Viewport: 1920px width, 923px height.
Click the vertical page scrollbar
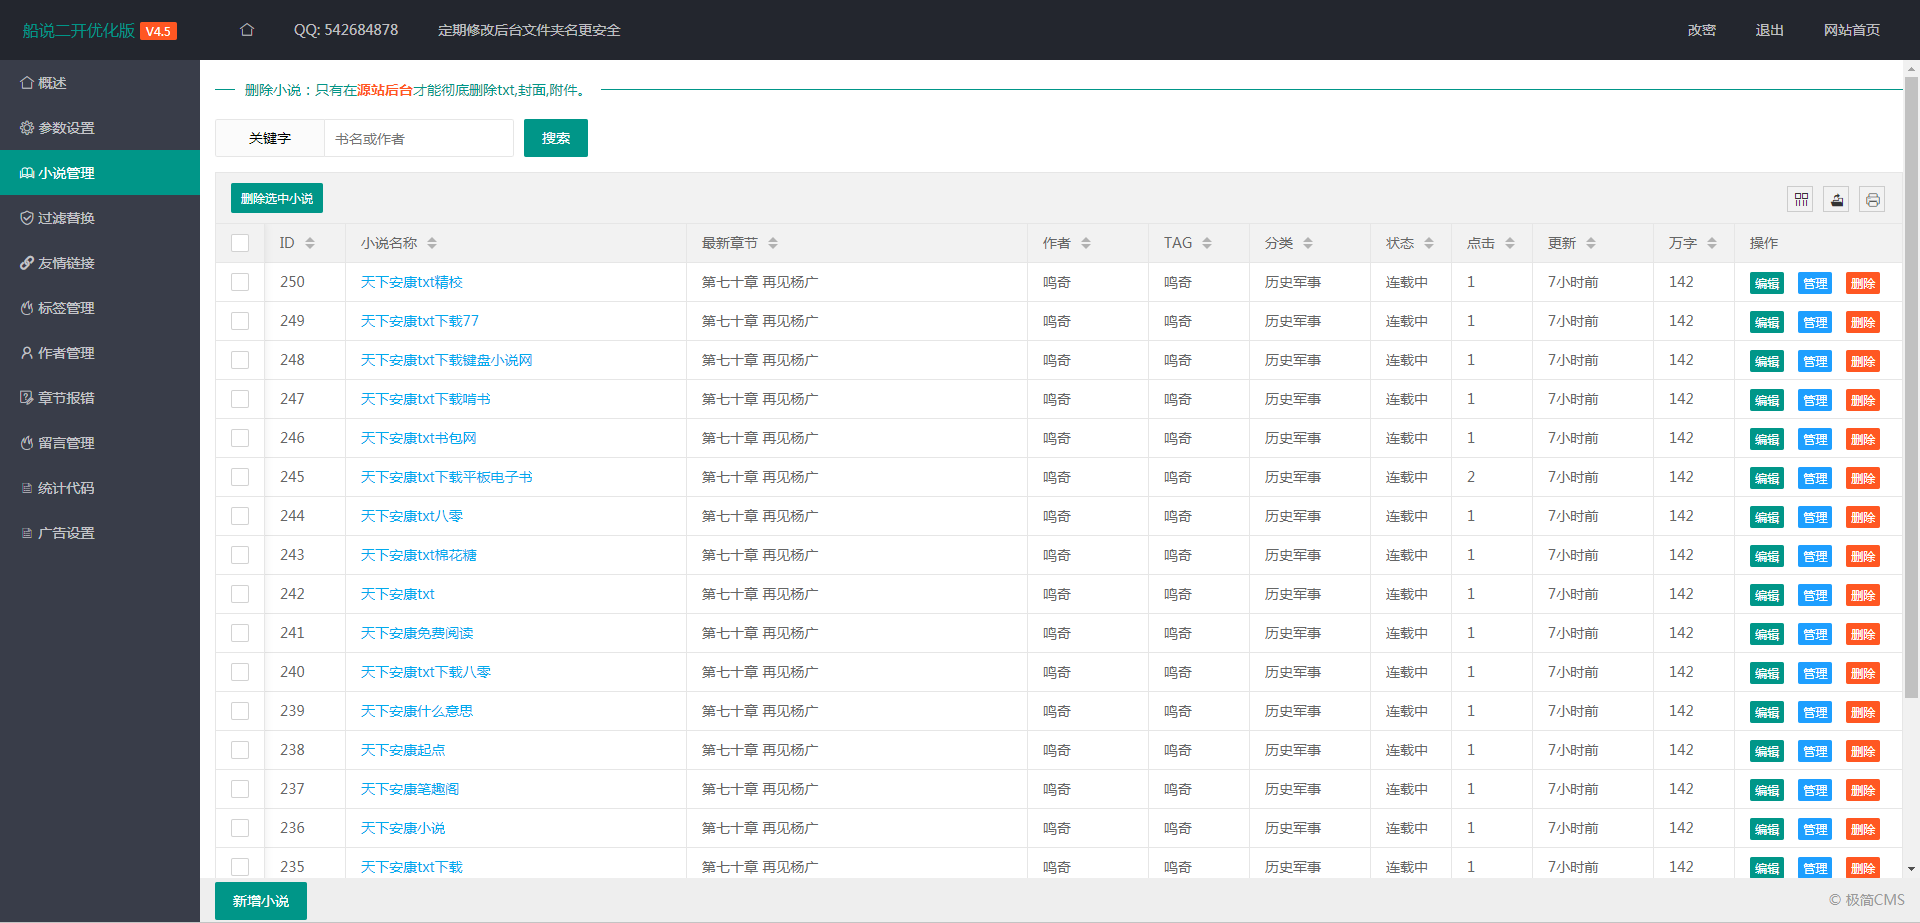[x=1911, y=386]
